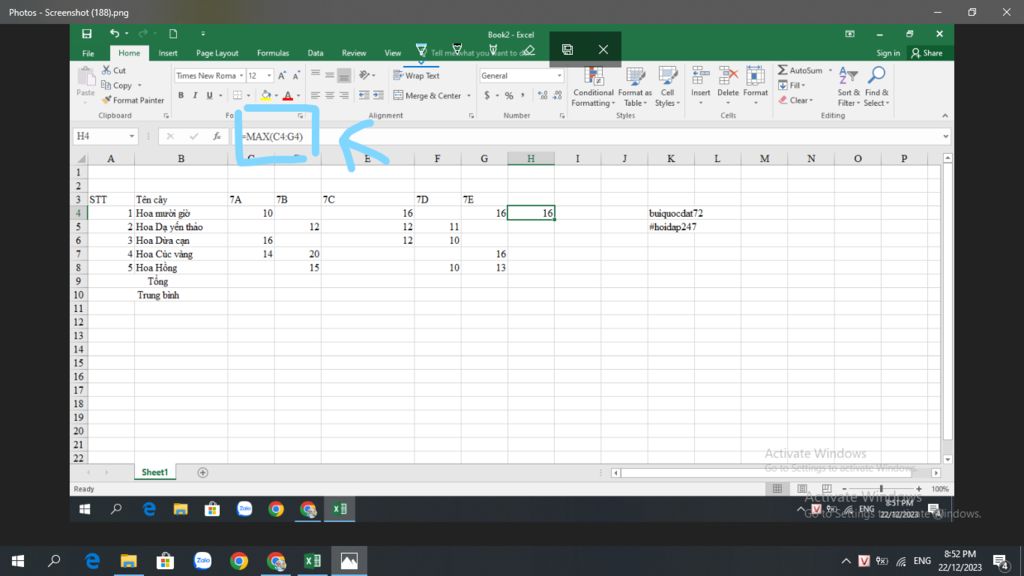The height and width of the screenshot is (576, 1024).
Task: Expand the font name dropdown
Action: pyautogui.click(x=241, y=76)
